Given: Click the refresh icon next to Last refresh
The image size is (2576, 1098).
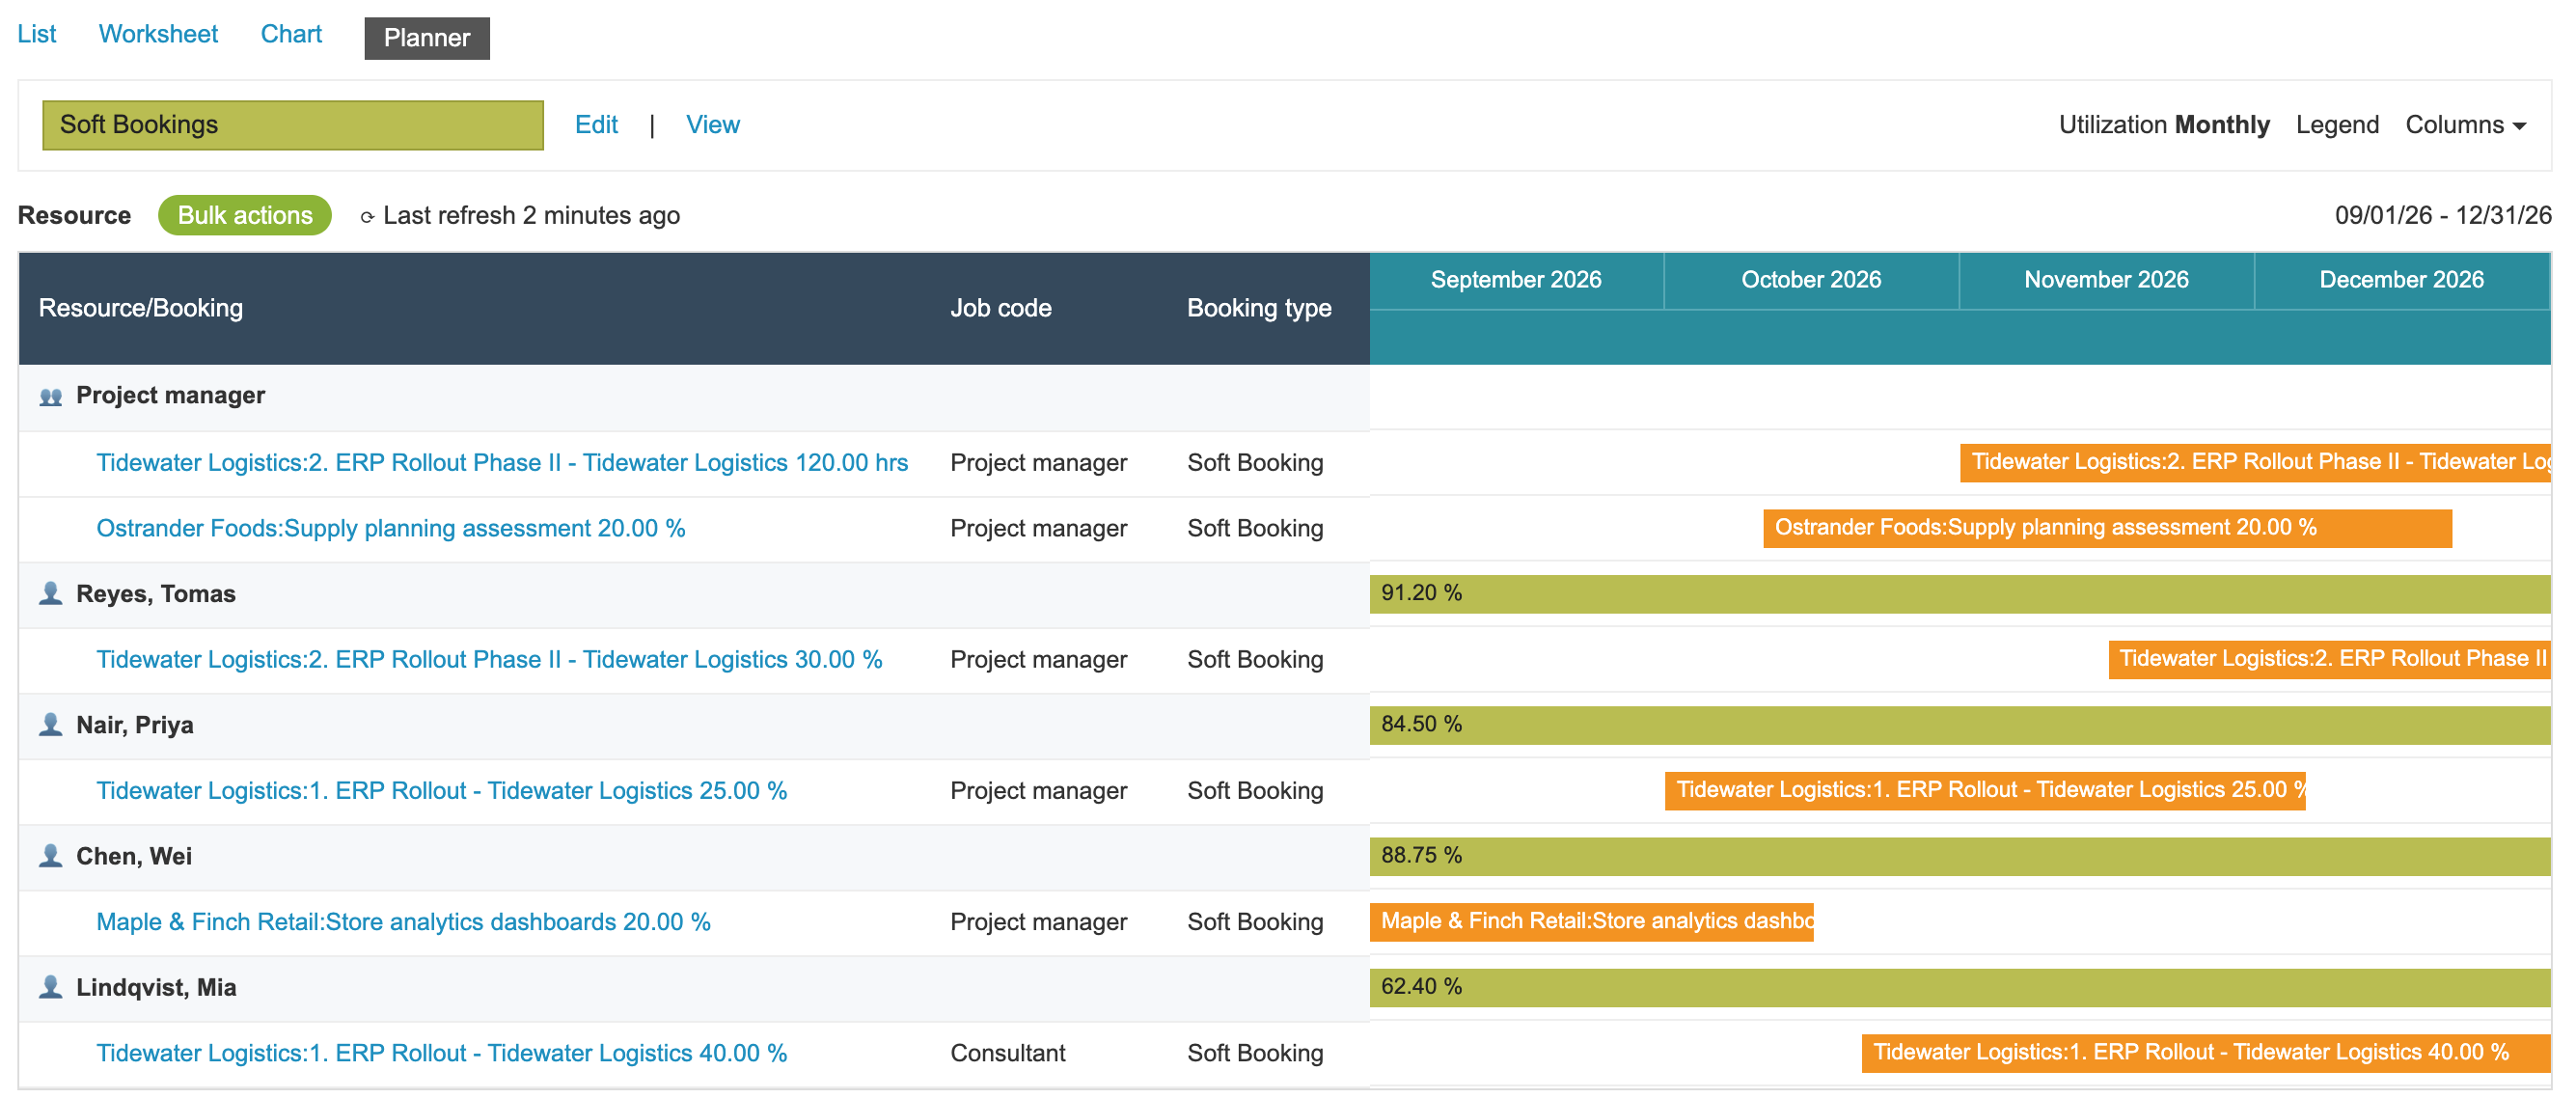Looking at the screenshot, I should (x=367, y=217).
